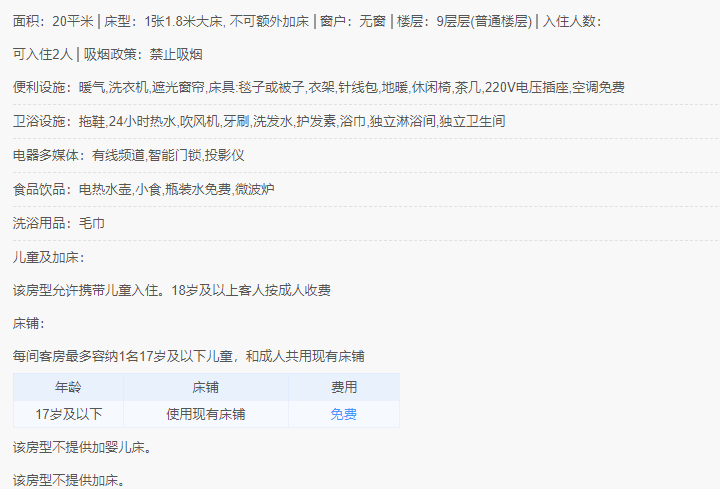Click the 便利设施 amenities label
Screen dimensions: 720x489
point(39,87)
